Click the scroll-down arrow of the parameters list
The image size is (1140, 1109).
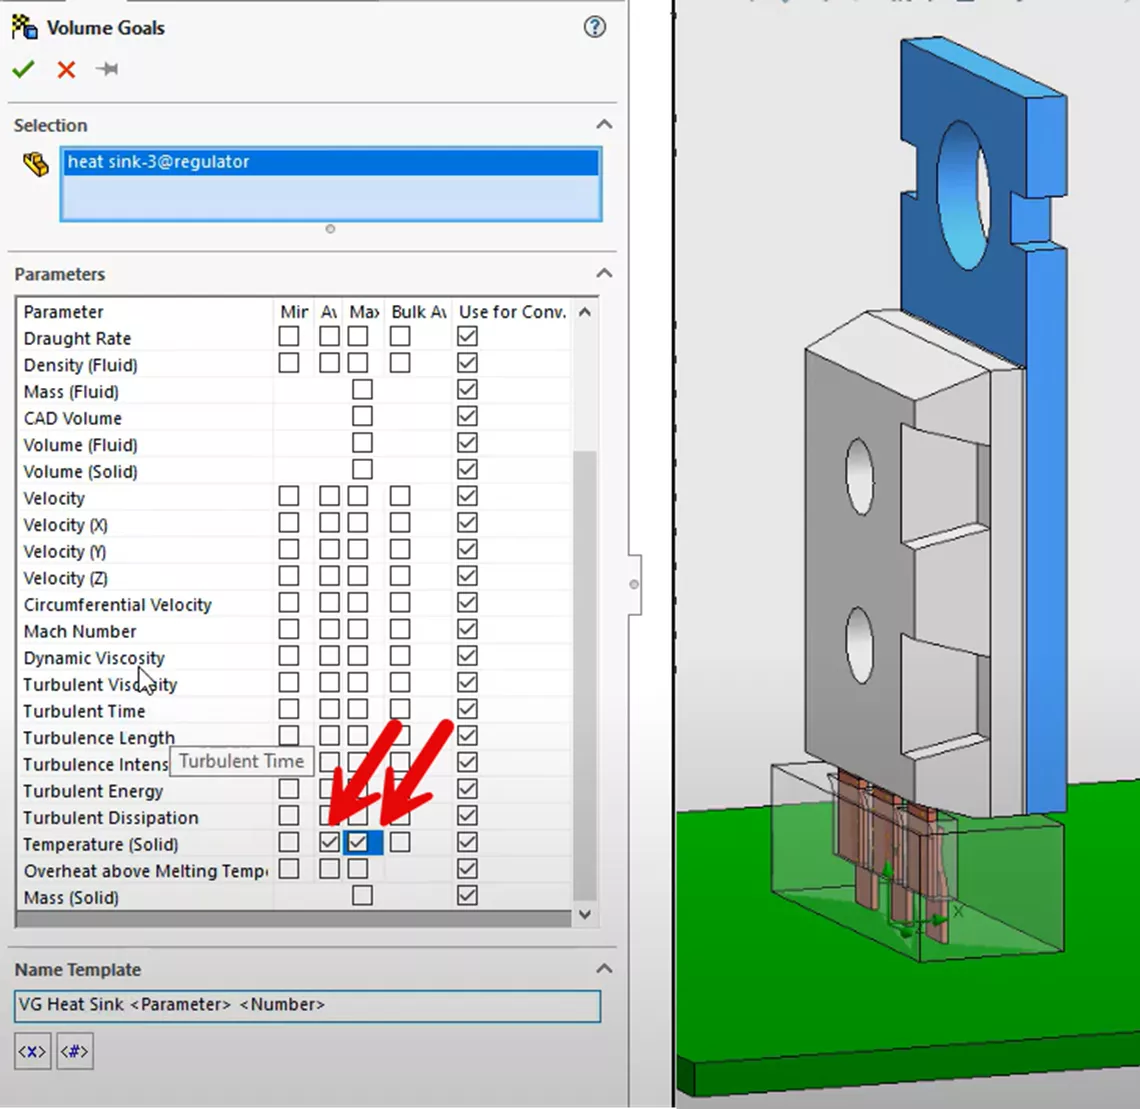584,914
